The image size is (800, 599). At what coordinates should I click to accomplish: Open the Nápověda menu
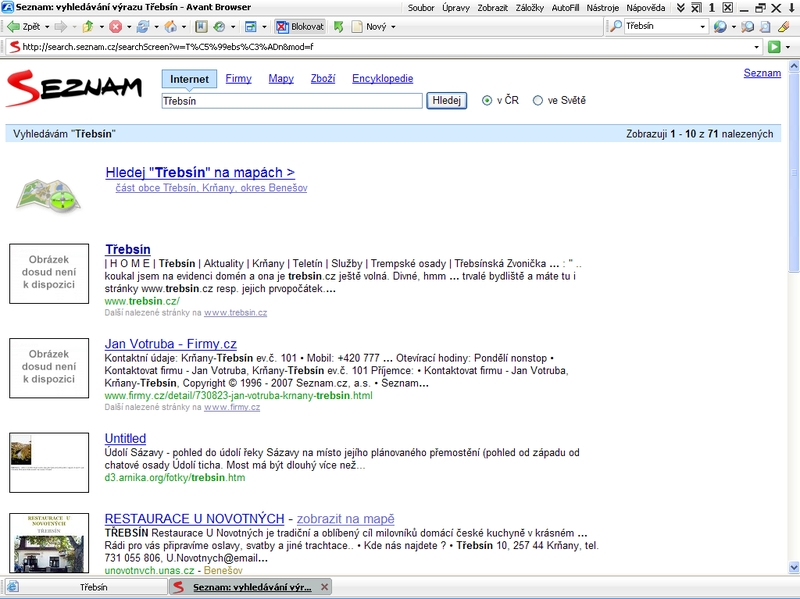pyautogui.click(x=645, y=8)
